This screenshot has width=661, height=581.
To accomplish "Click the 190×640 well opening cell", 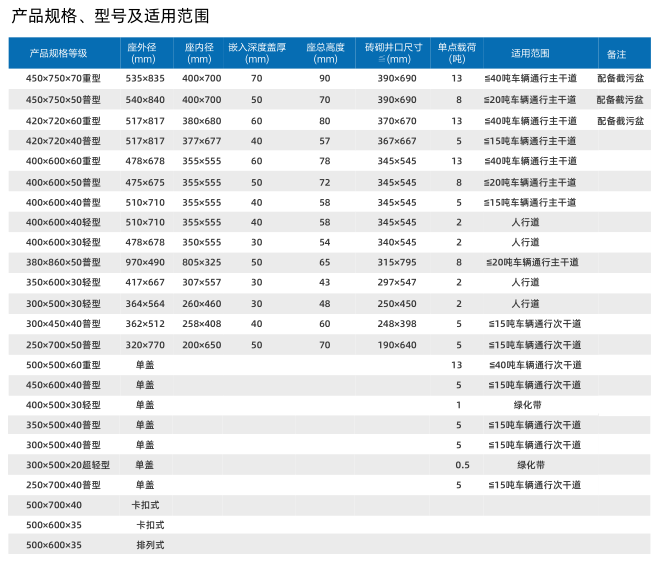I will pos(397,344).
